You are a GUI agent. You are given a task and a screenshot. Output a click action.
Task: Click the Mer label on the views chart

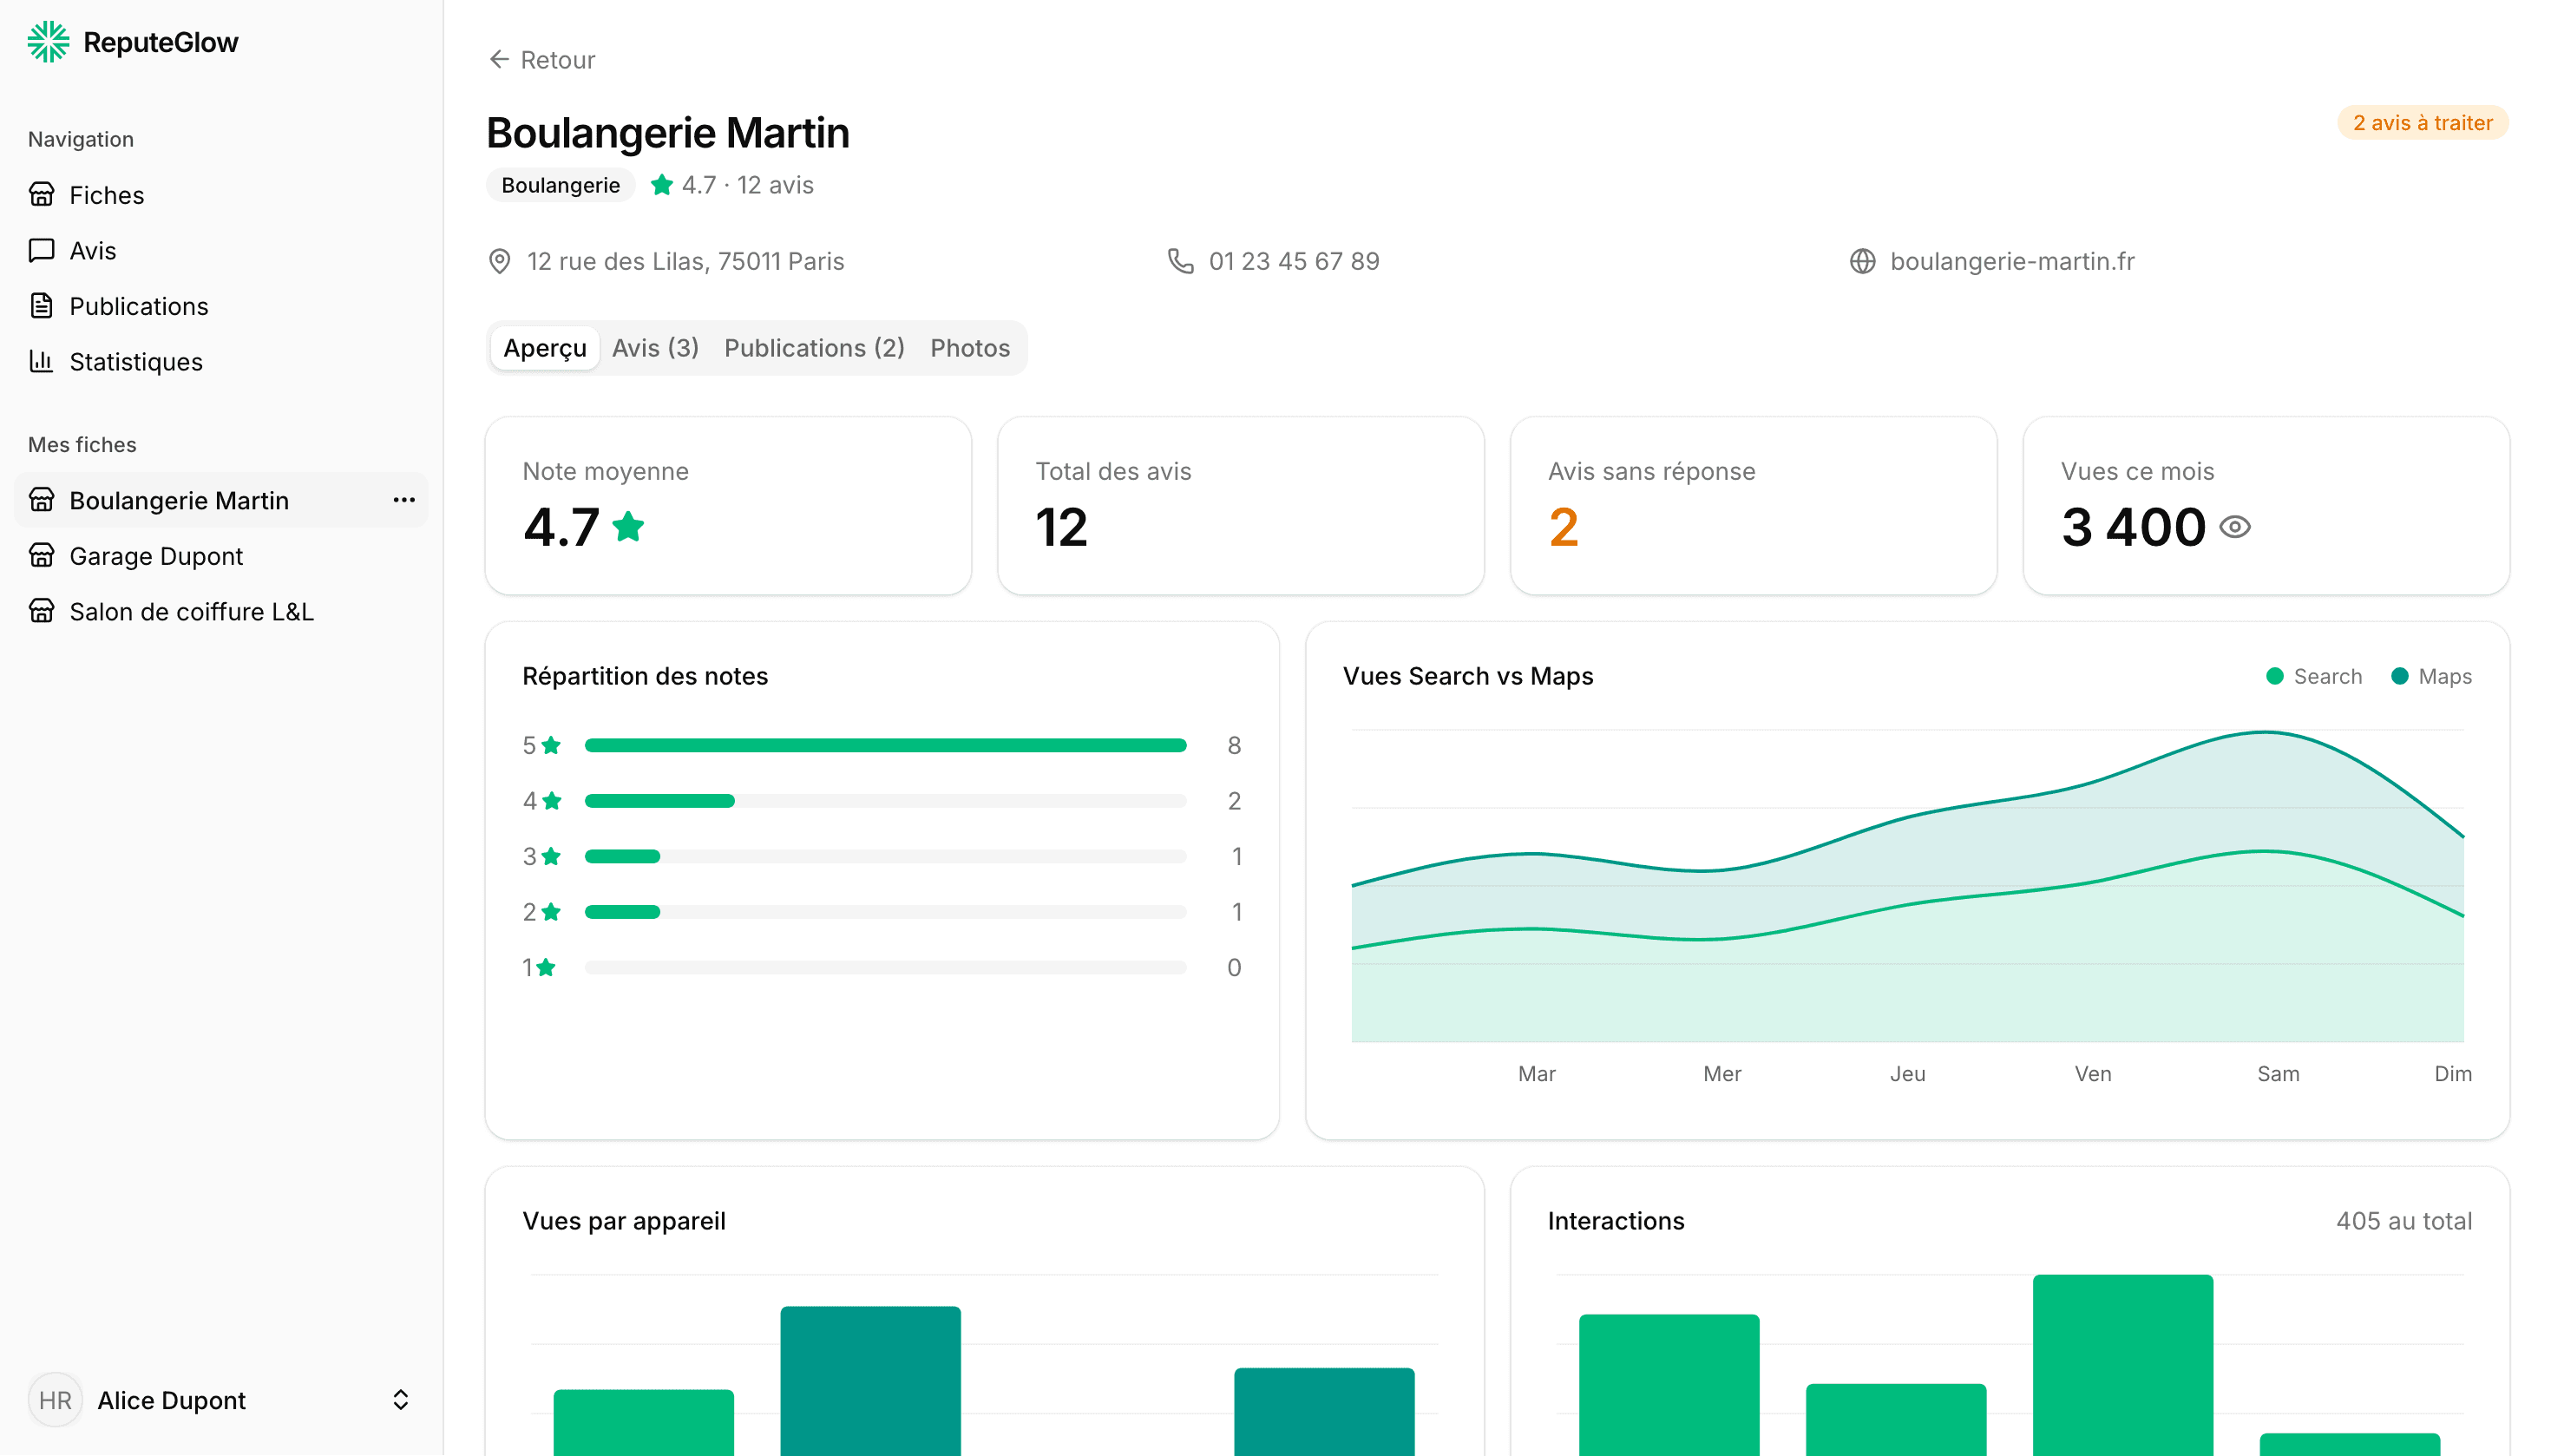click(1721, 1074)
